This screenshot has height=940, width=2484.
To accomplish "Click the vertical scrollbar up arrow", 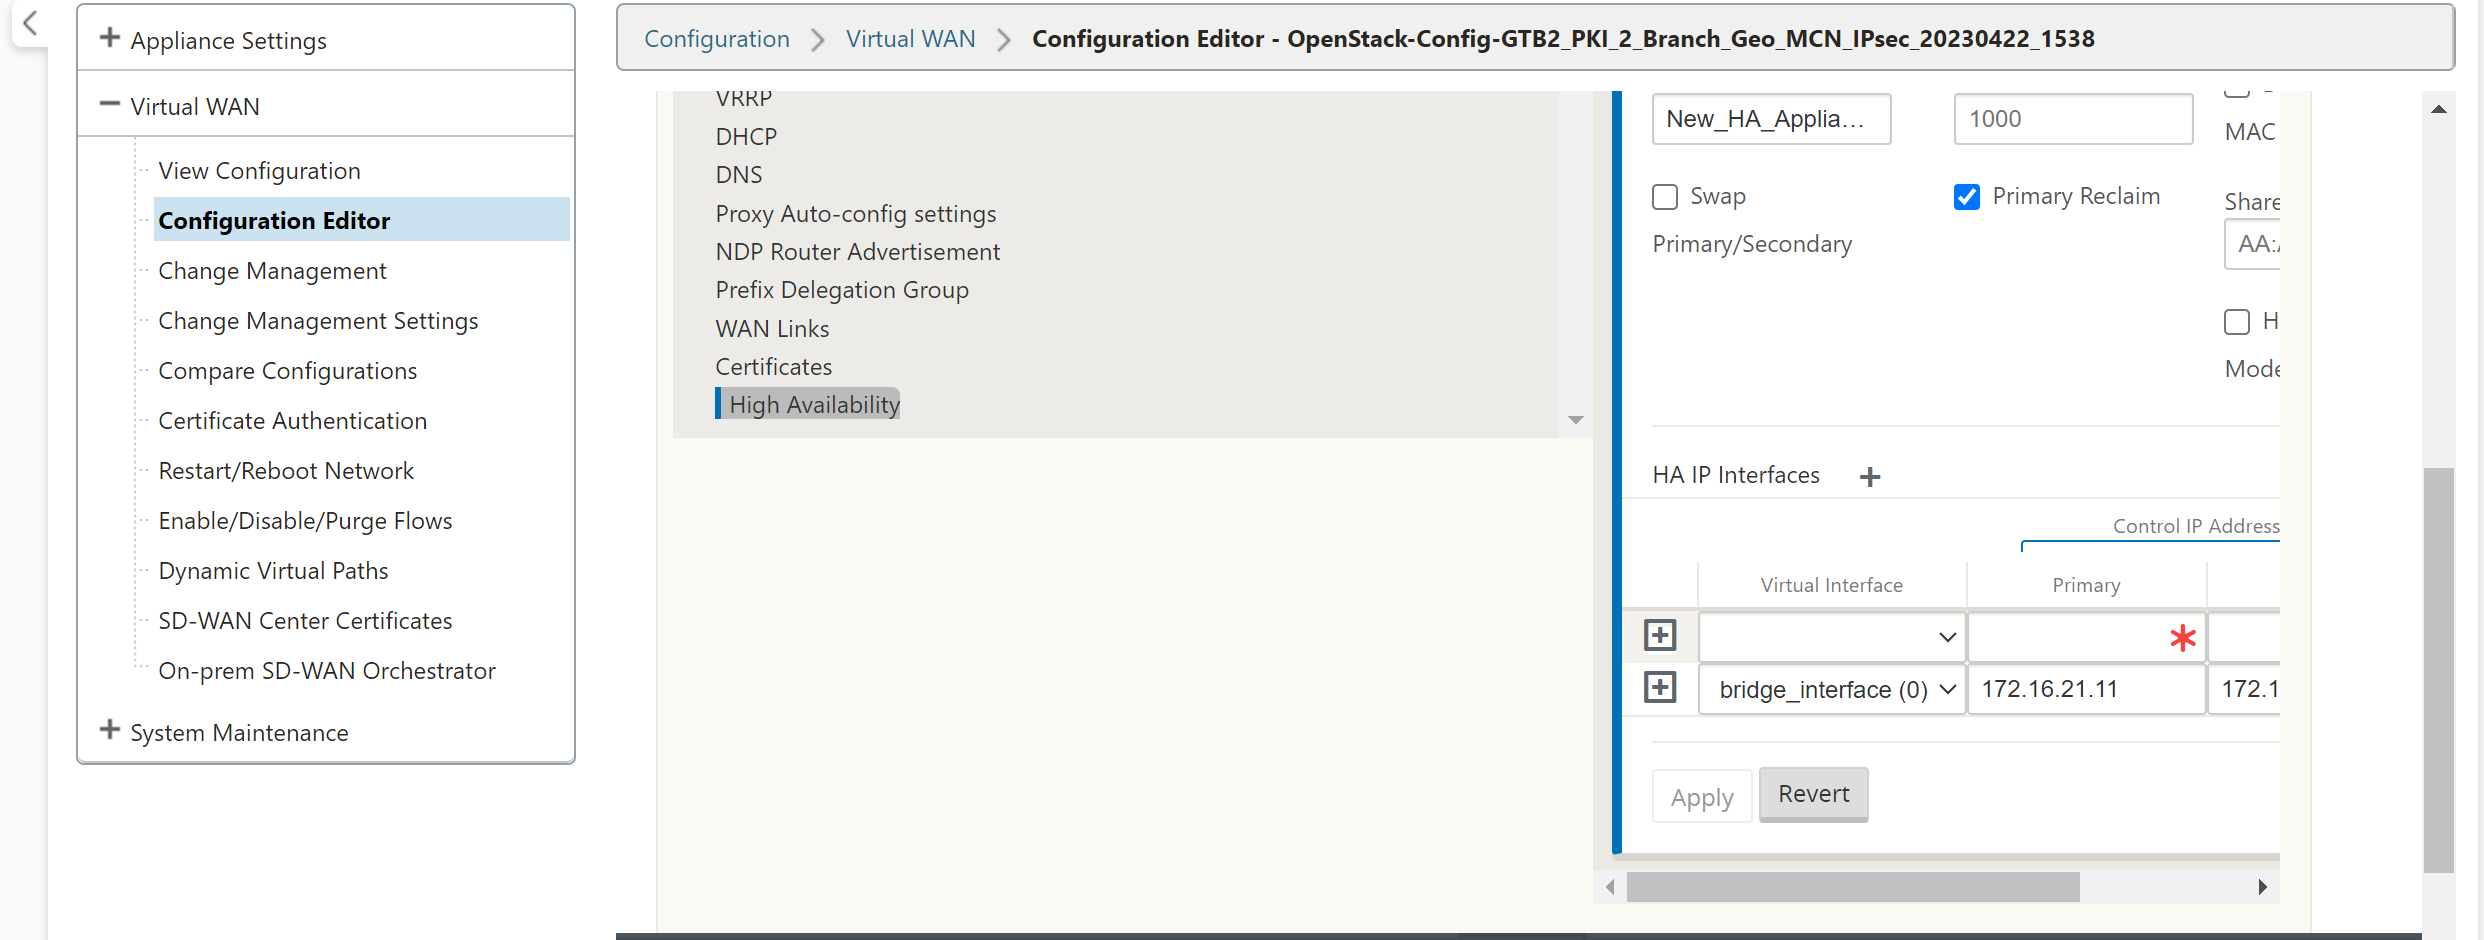I will point(2439,109).
